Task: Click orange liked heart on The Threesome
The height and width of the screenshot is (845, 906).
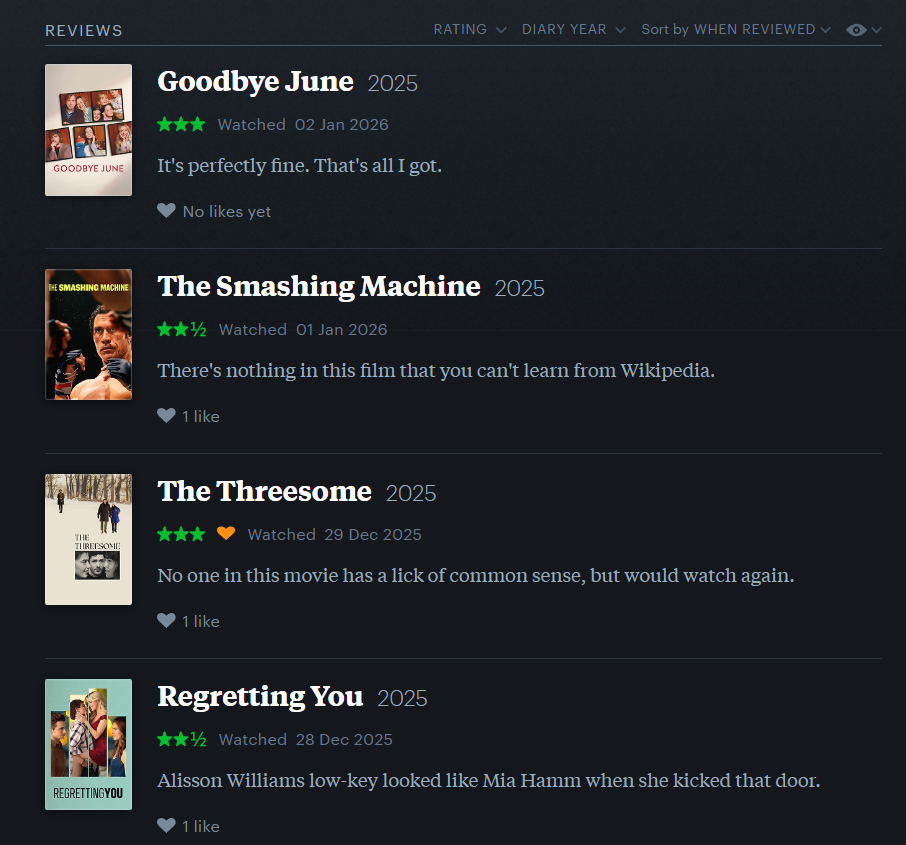Action: (226, 534)
